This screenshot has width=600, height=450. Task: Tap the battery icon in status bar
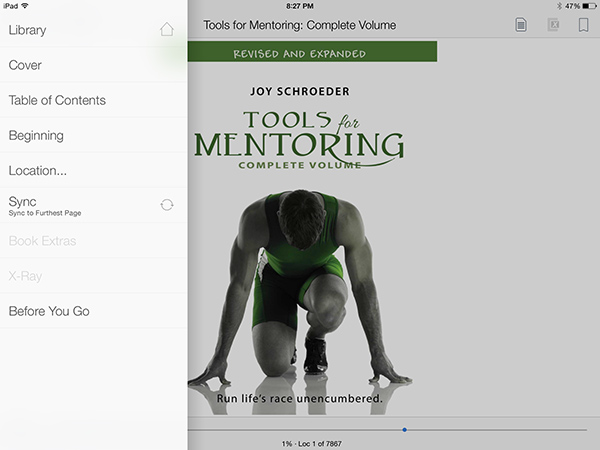[589, 6]
